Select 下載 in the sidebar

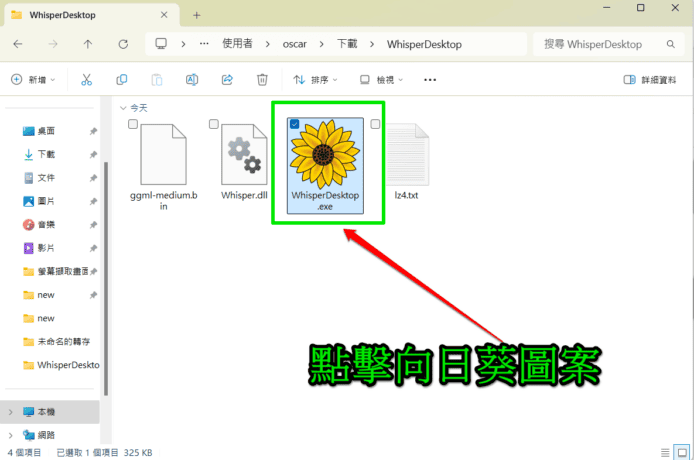coord(47,154)
